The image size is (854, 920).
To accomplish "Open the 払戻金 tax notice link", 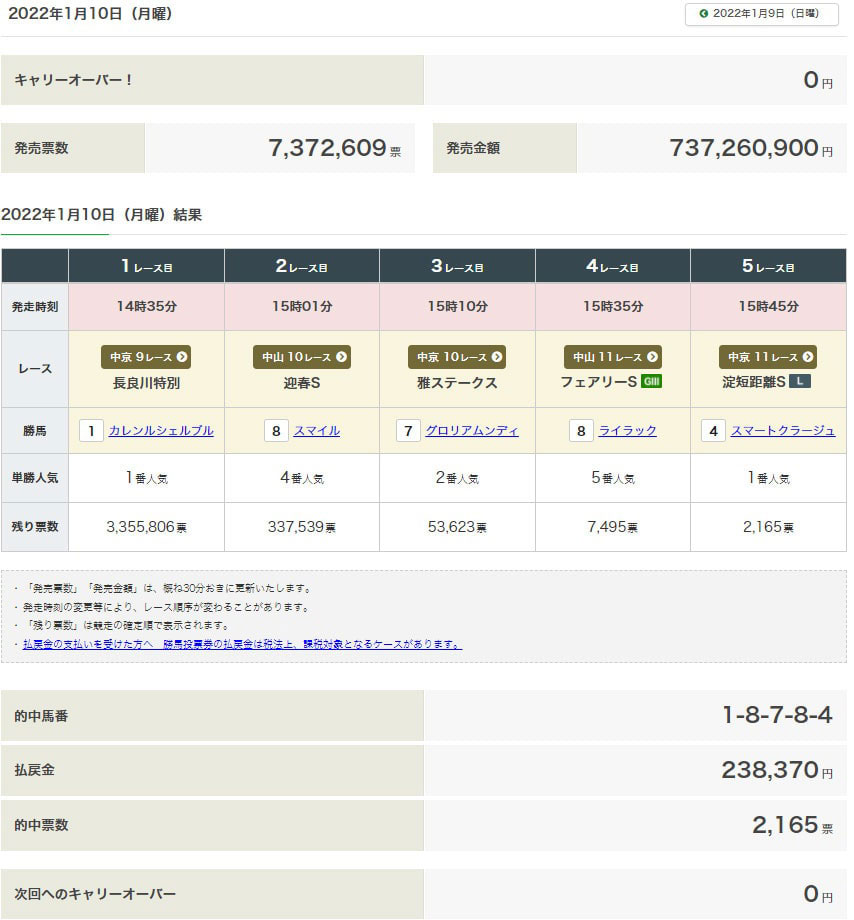I will click(x=242, y=644).
